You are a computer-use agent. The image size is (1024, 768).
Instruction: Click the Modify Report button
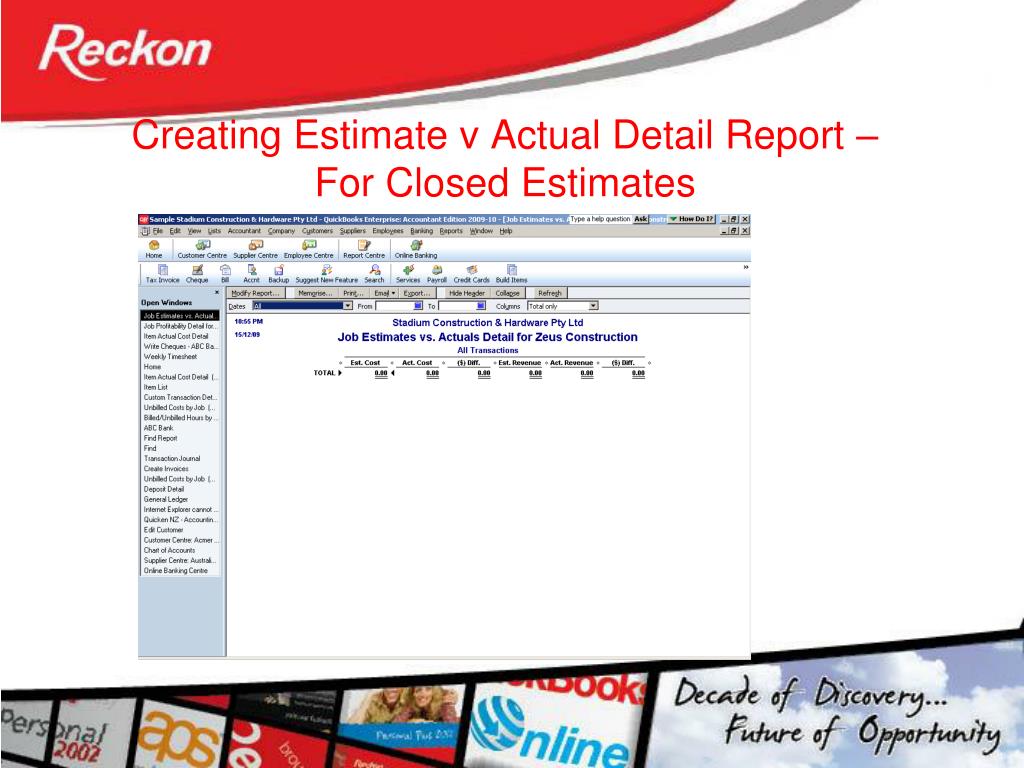coord(255,293)
